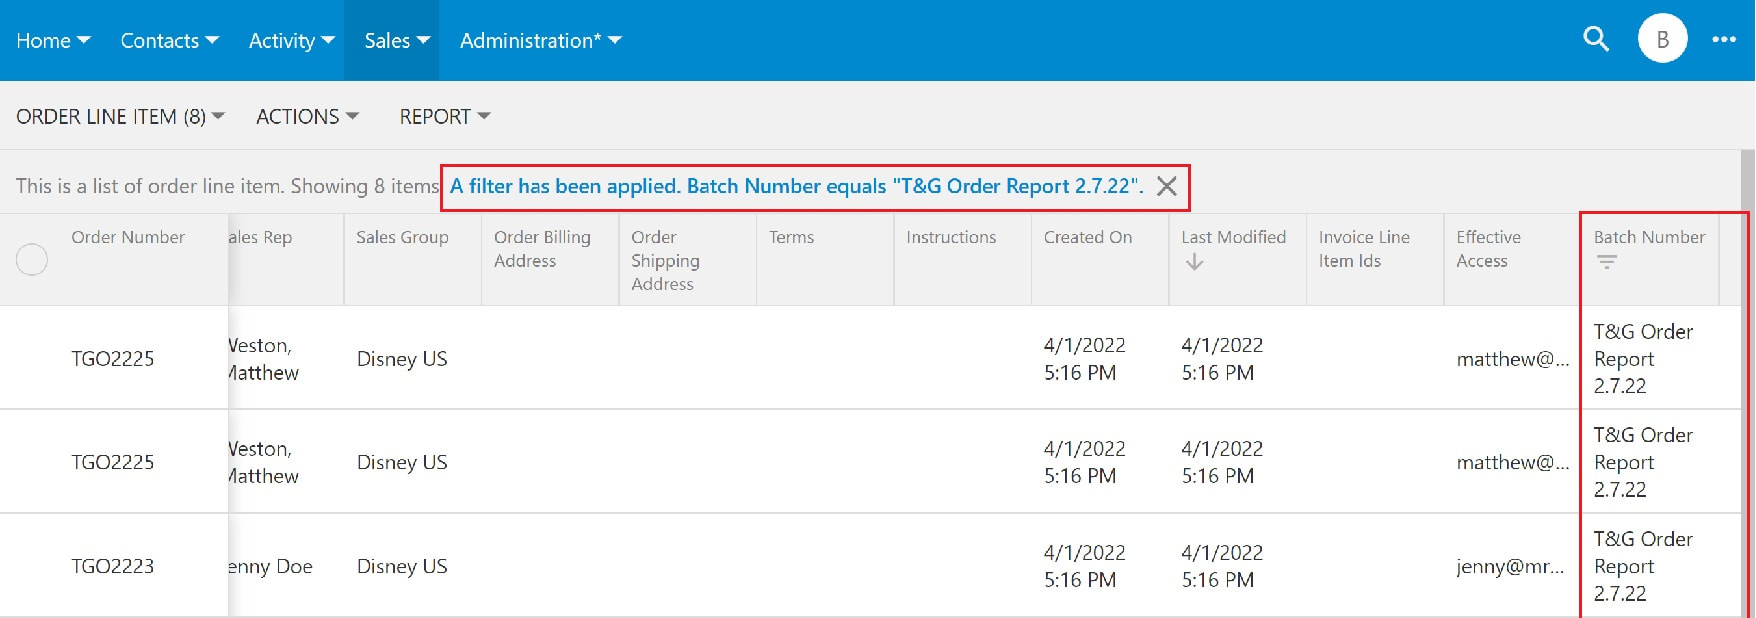
Task: Click the Order Number column header
Action: (128, 237)
